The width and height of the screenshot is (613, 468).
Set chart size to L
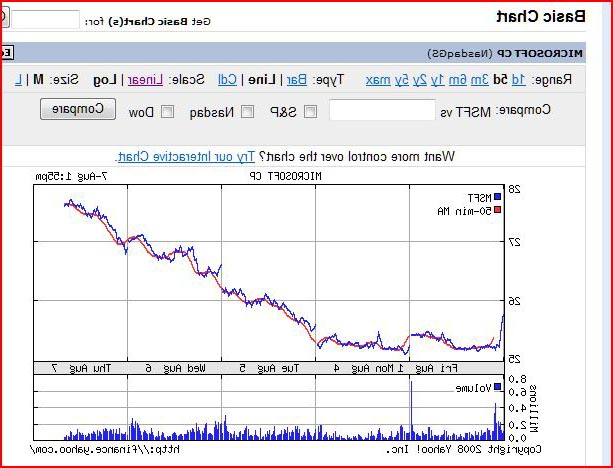18,80
